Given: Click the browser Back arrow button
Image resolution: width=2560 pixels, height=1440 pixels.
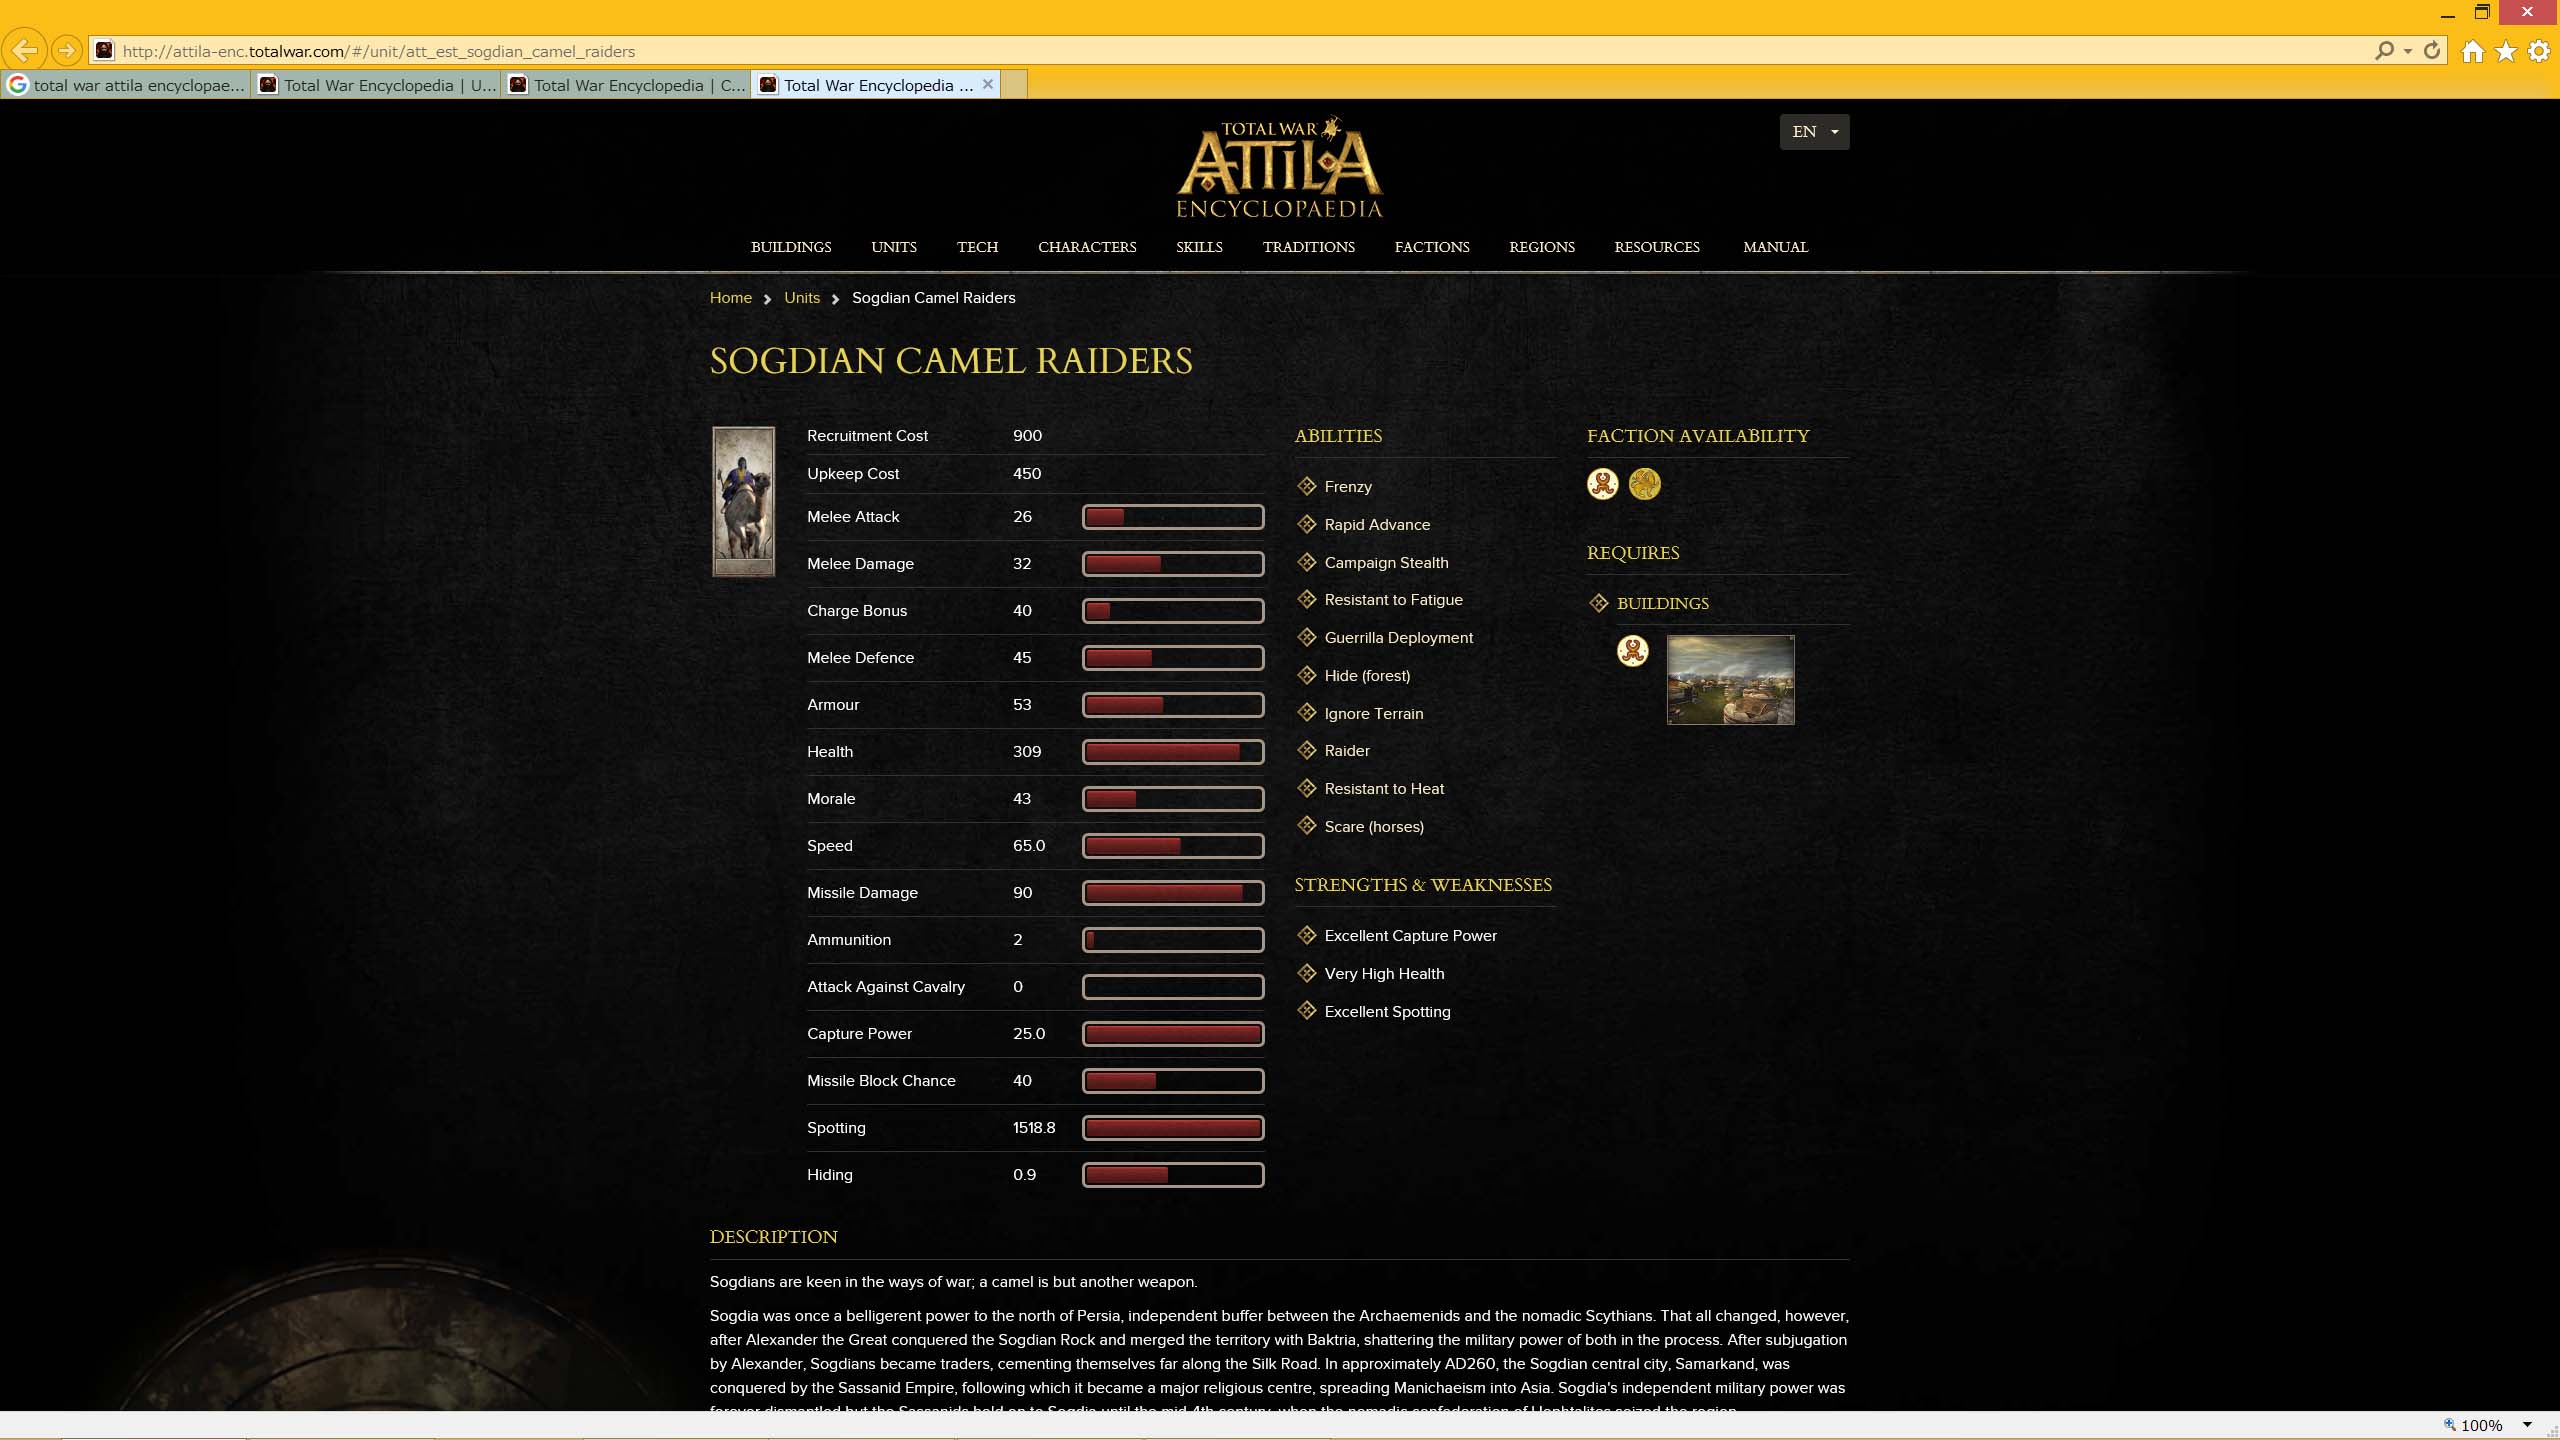Looking at the screenshot, I should (x=25, y=50).
